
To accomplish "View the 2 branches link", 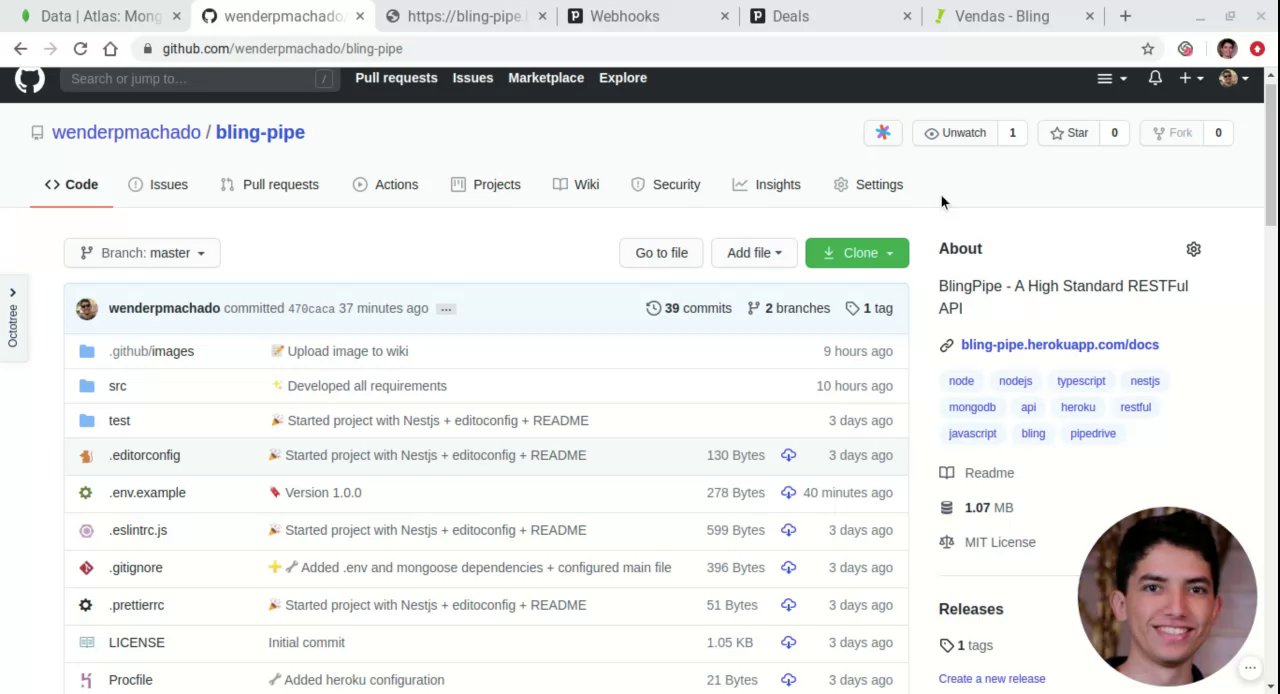I will coord(788,308).
